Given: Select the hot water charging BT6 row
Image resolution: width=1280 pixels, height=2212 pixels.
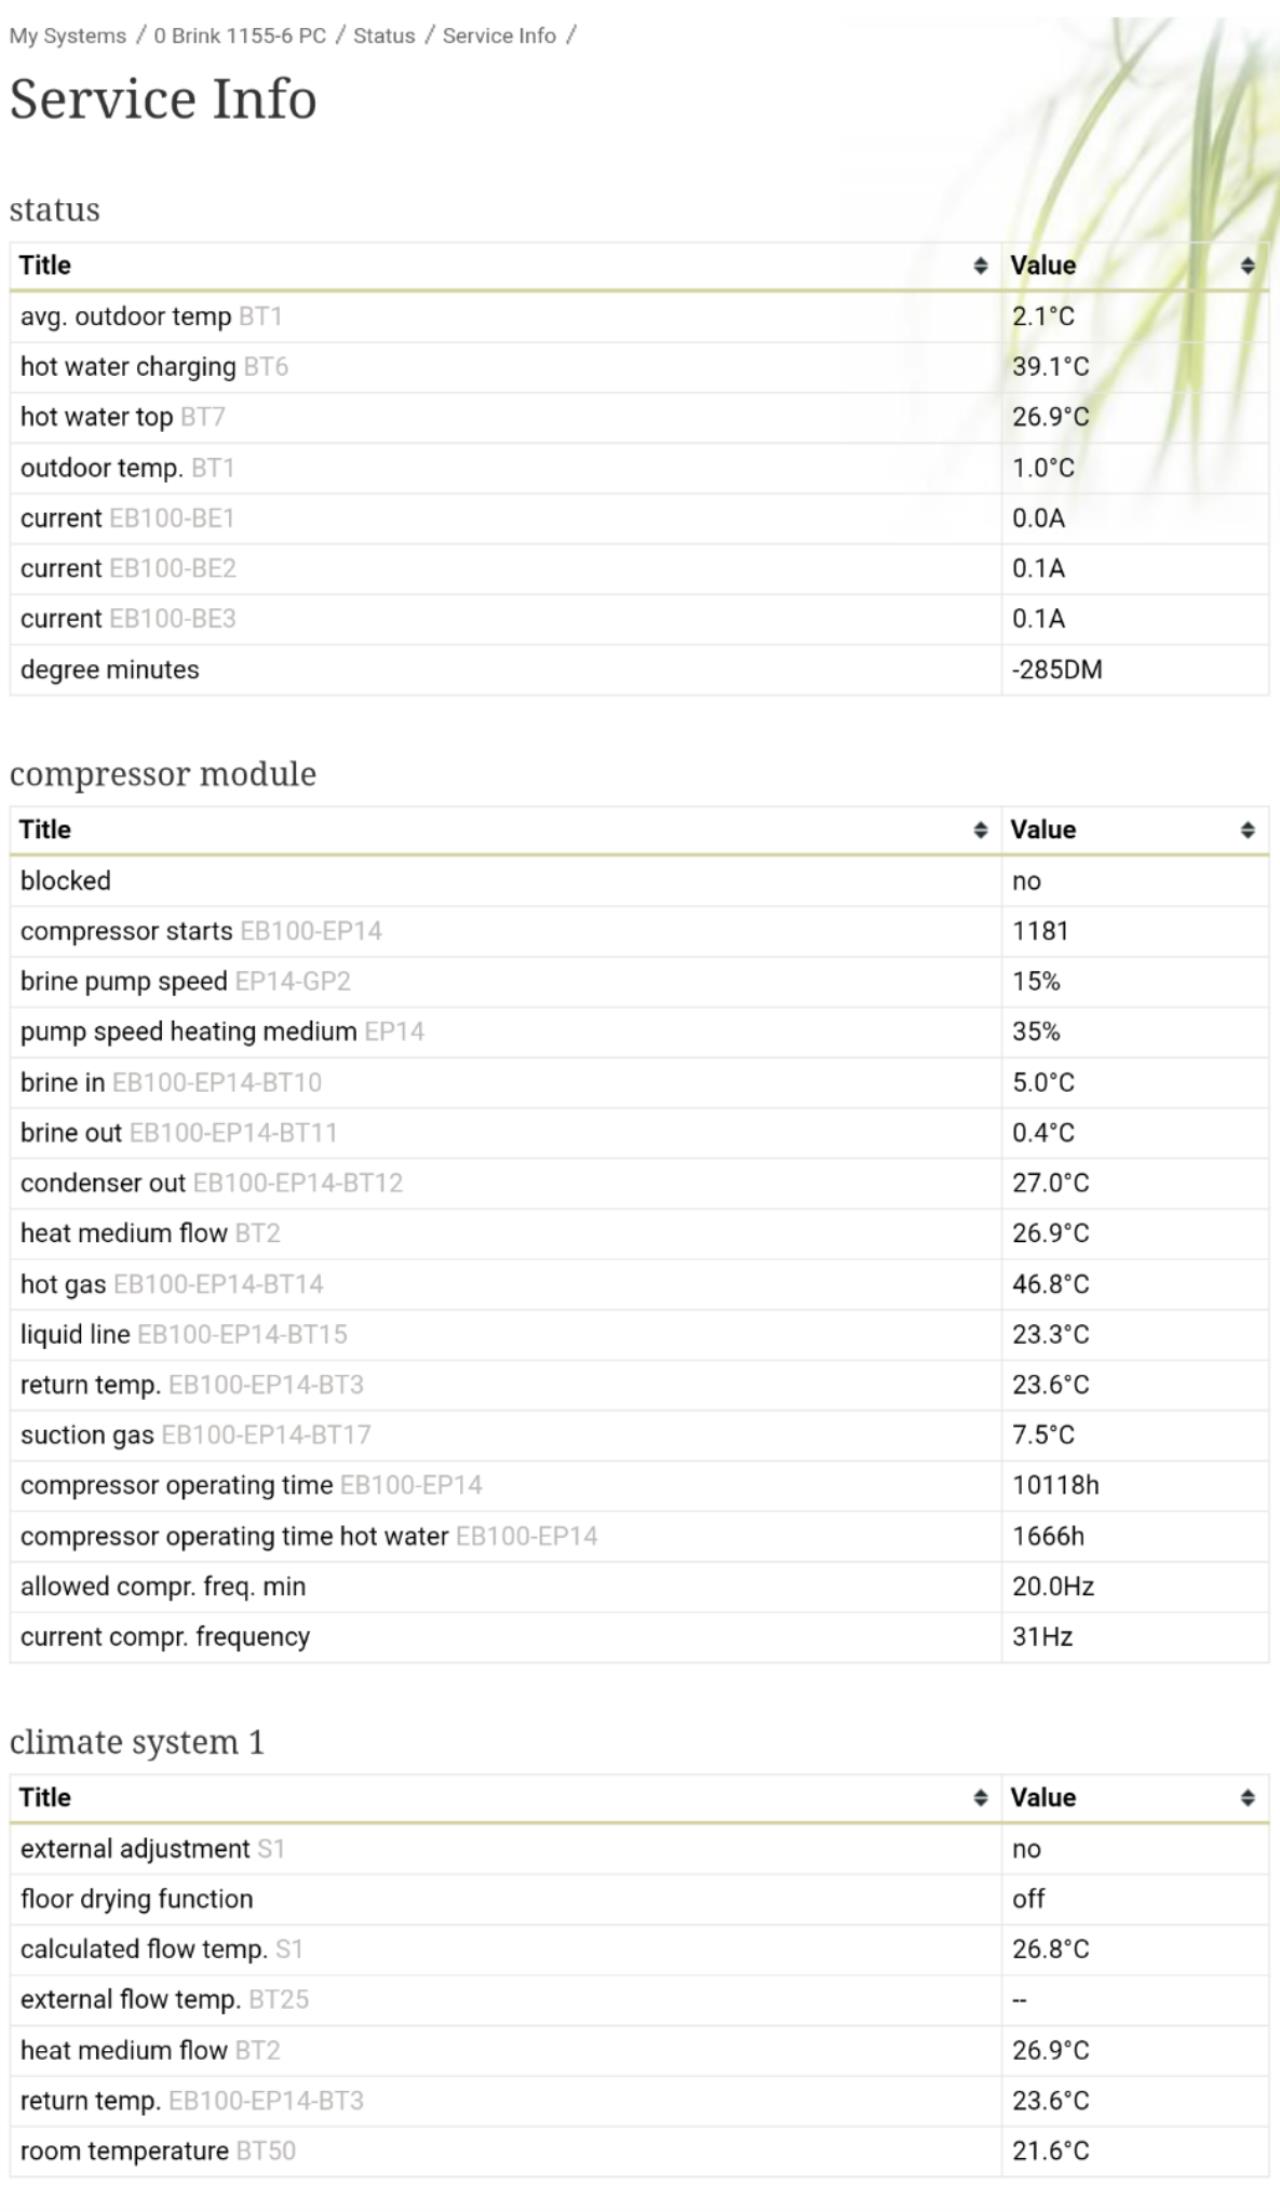Looking at the screenshot, I should (x=639, y=367).
